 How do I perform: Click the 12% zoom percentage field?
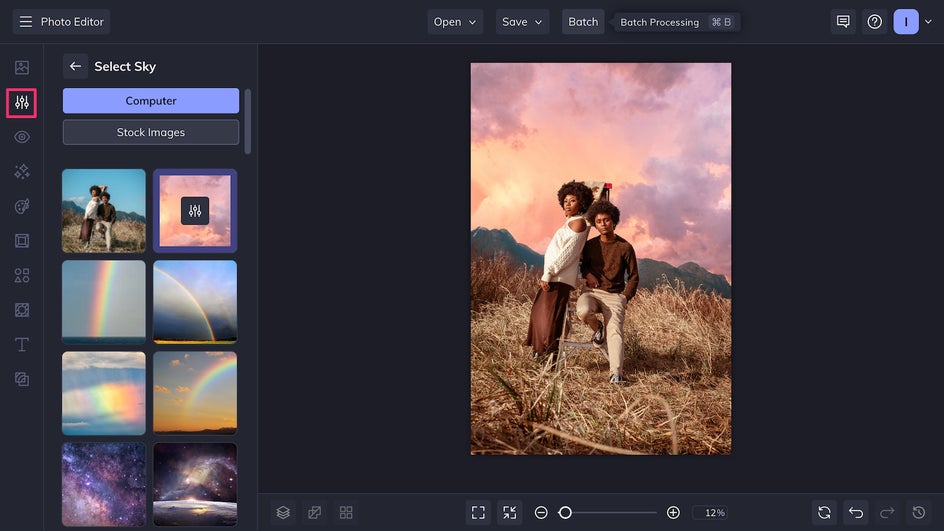pos(710,512)
